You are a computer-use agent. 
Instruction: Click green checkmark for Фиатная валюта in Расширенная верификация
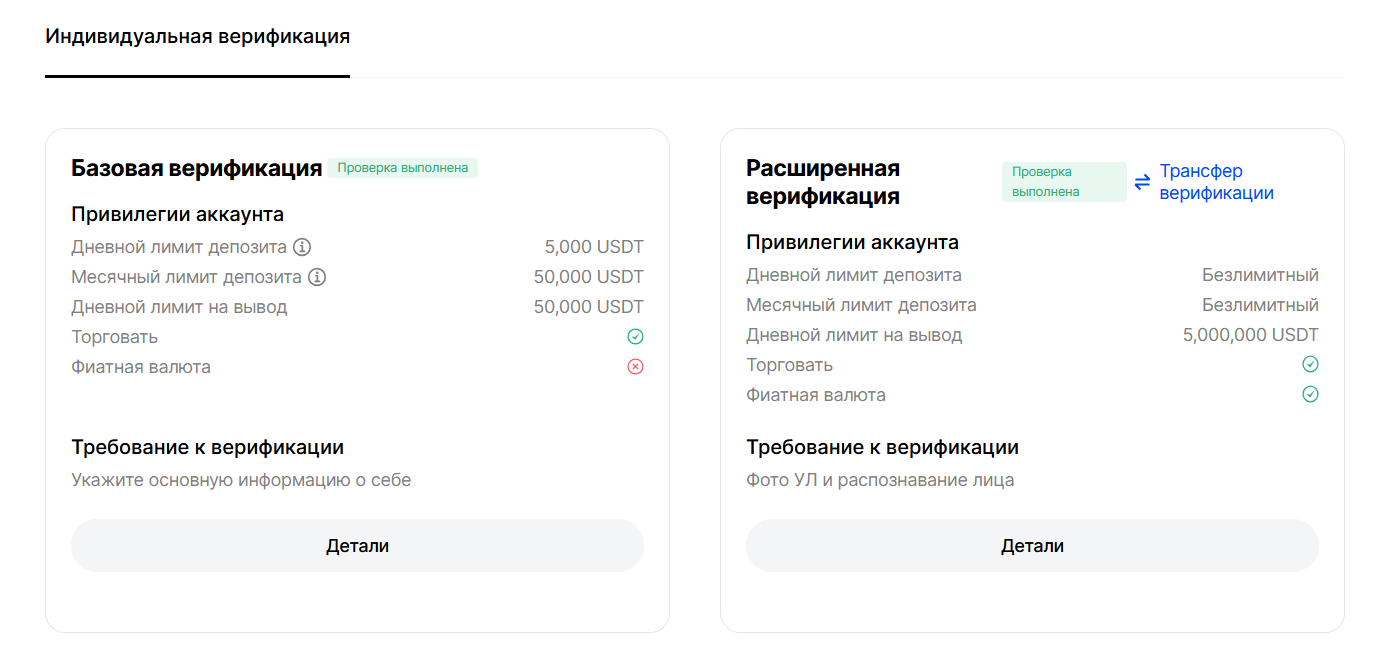1310,395
